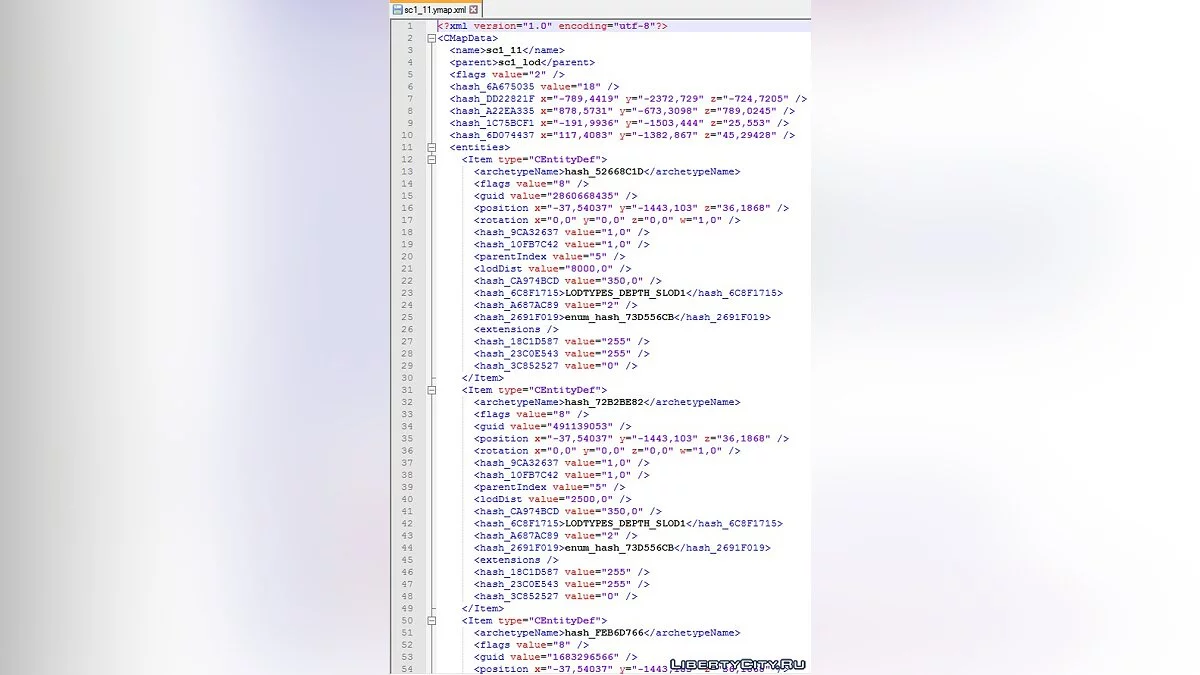This screenshot has width=1200, height=675.
Task: Click the save icon on sc1_11.ymap.xml tab
Action: pos(398,9)
